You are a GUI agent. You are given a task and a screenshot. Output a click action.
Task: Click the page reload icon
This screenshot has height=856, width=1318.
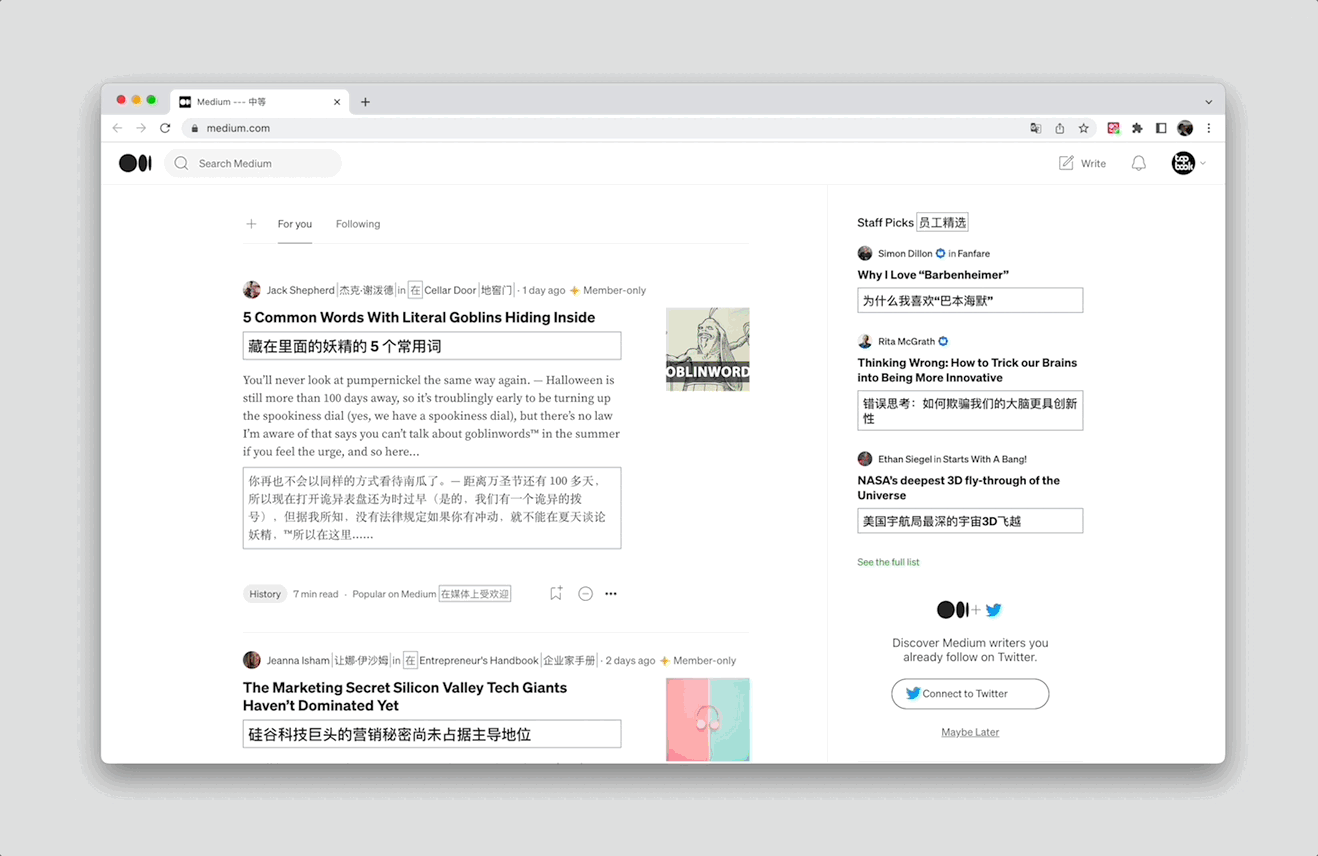164,128
